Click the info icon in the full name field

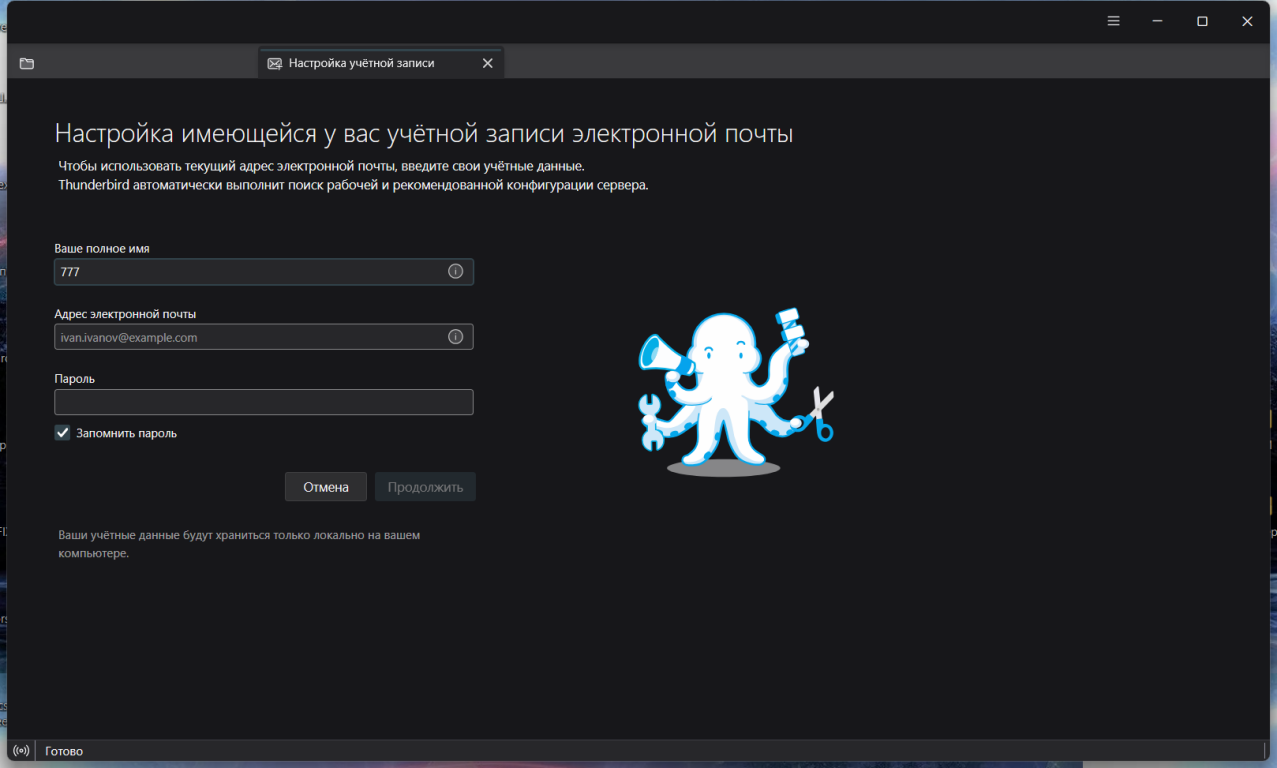(455, 271)
